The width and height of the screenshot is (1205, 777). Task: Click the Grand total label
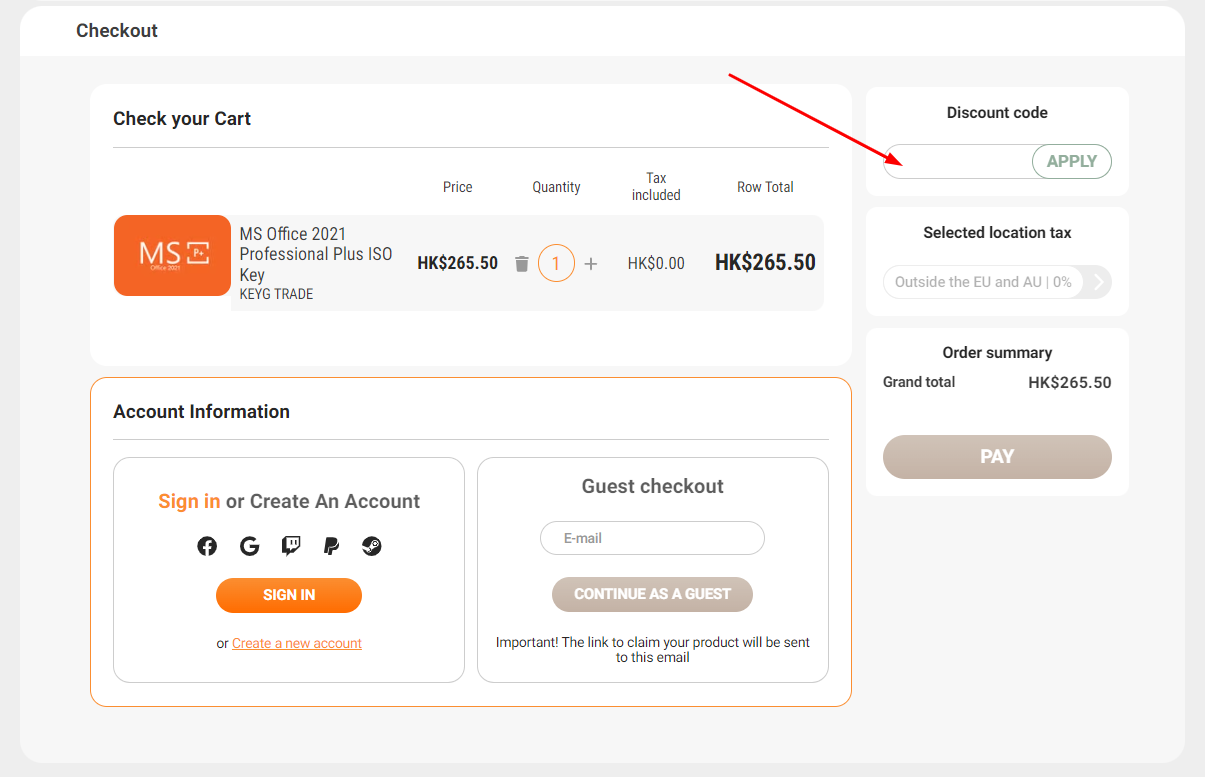(919, 382)
